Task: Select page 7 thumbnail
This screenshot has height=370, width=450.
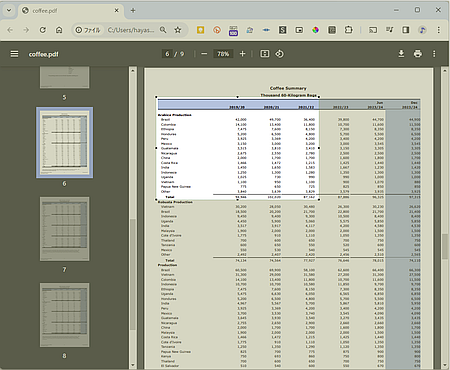Action: (65, 229)
